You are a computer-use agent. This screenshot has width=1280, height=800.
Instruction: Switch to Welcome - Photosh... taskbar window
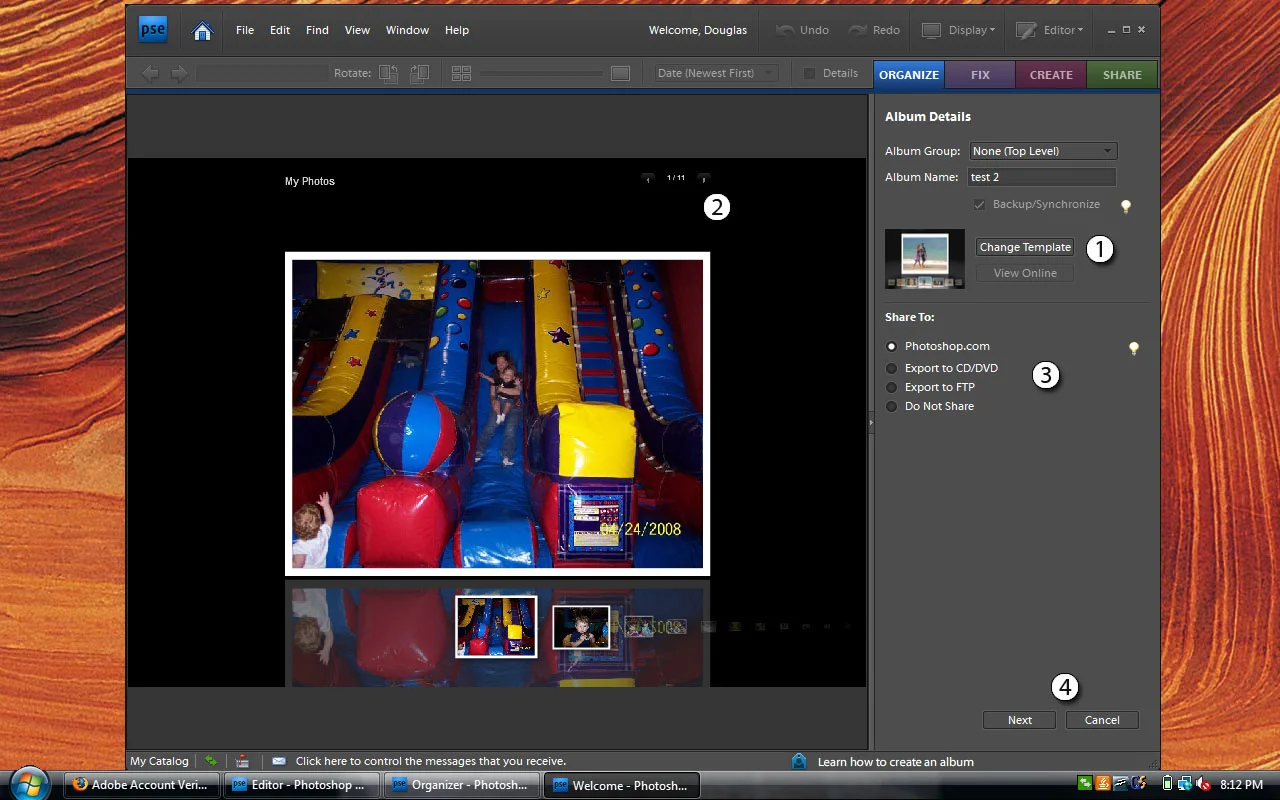[x=621, y=785]
